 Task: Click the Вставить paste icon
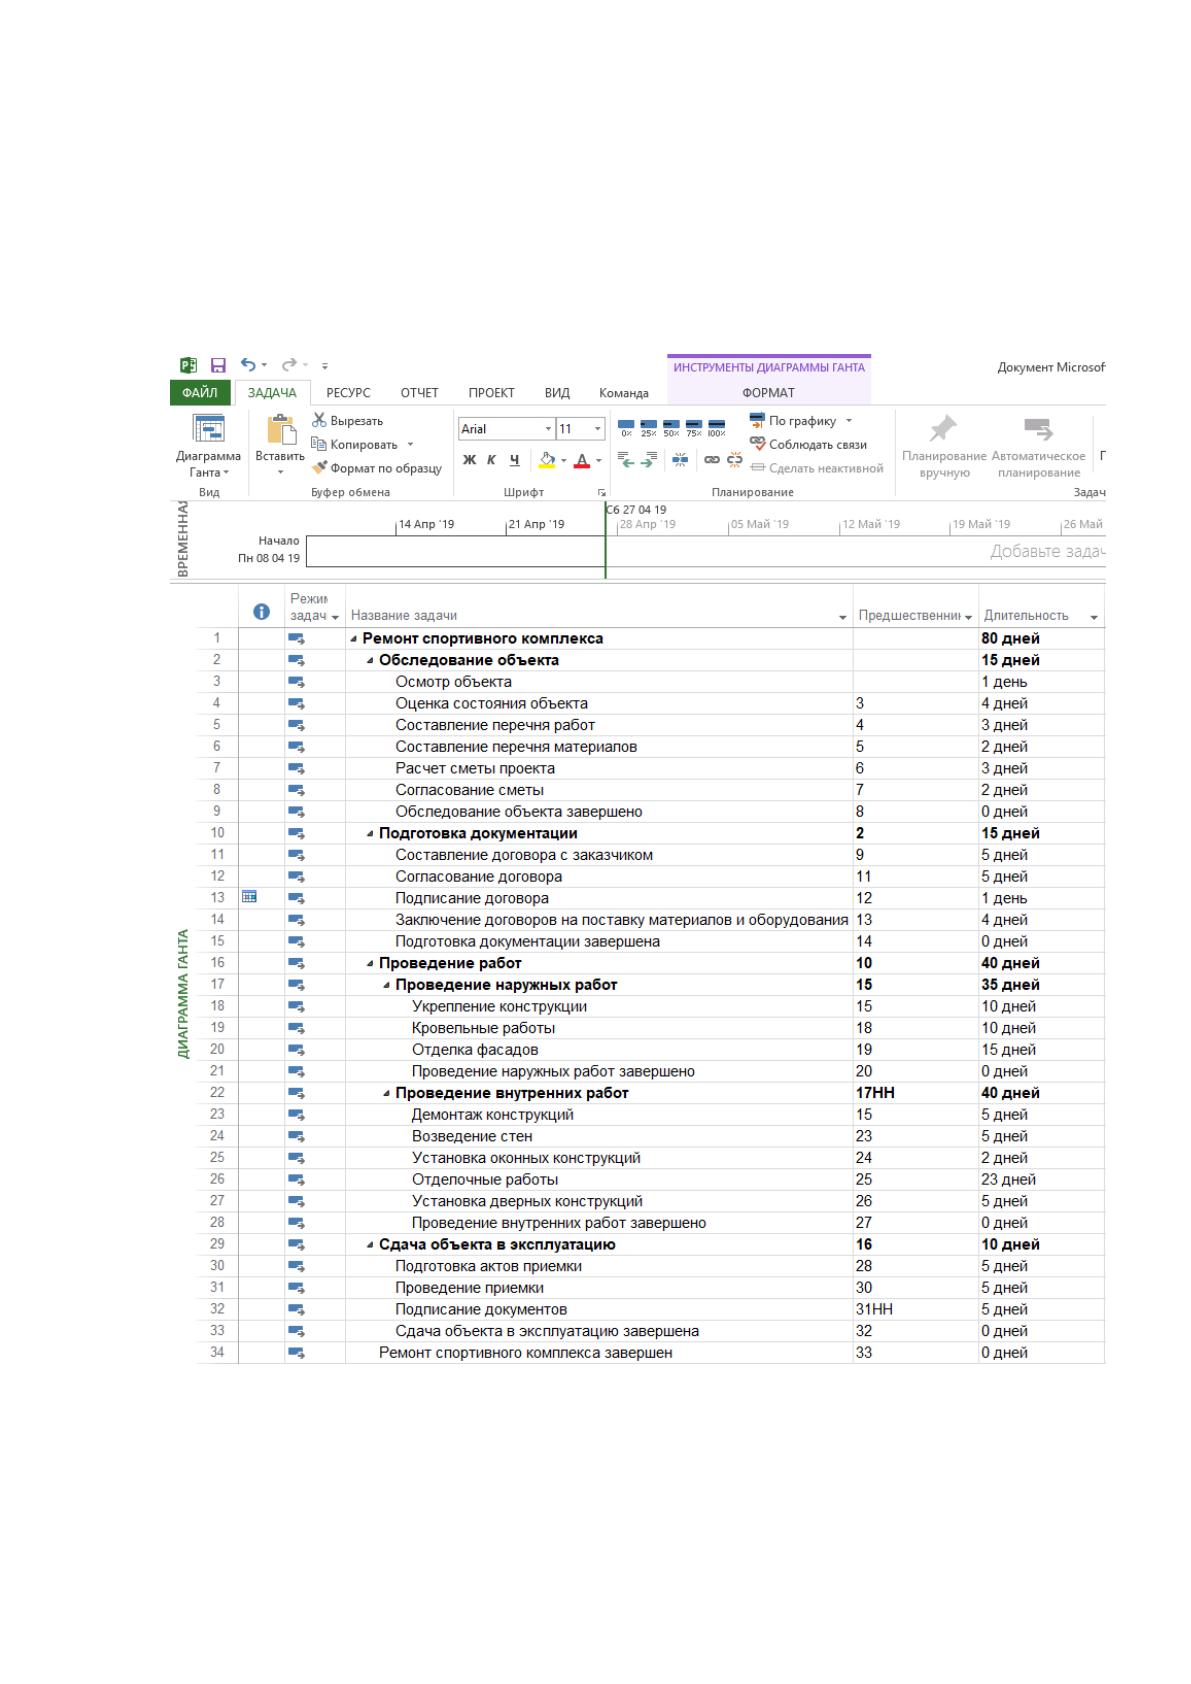tap(280, 429)
